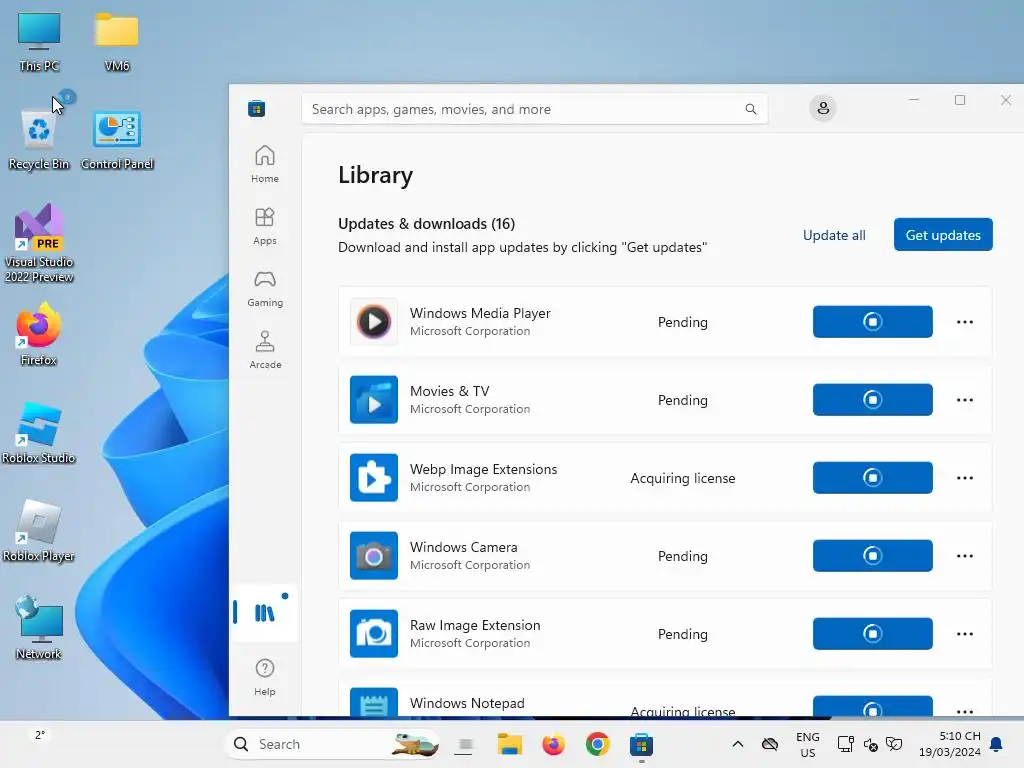Open more options for Windows Notepad

point(965,711)
